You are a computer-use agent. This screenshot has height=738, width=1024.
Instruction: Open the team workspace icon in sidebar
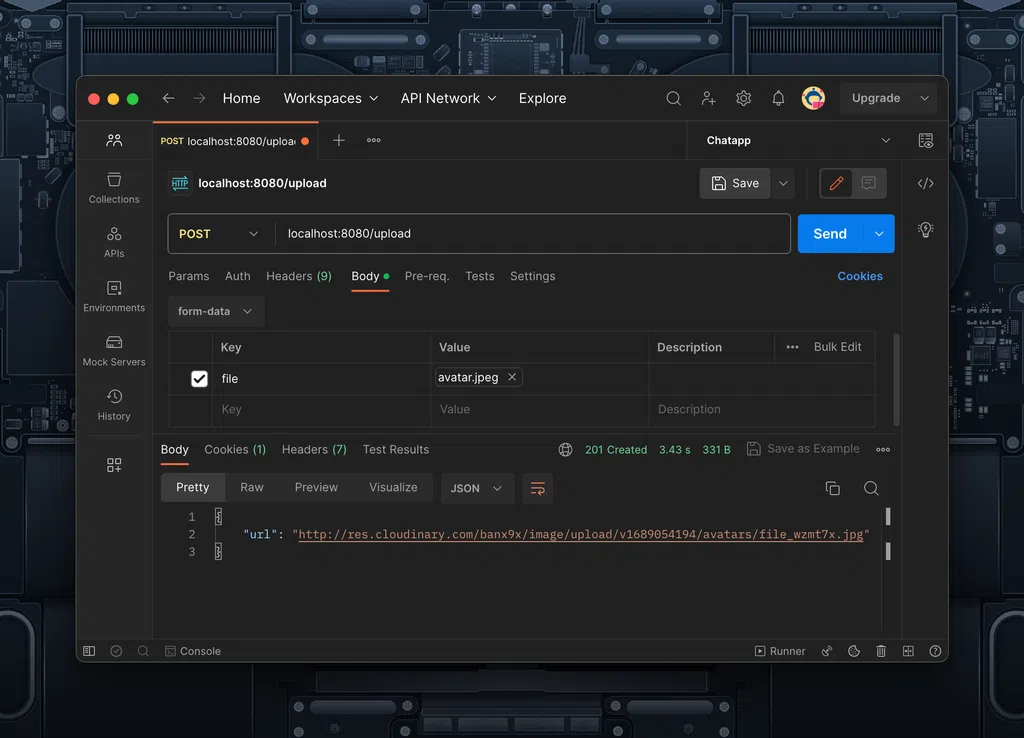pos(114,140)
